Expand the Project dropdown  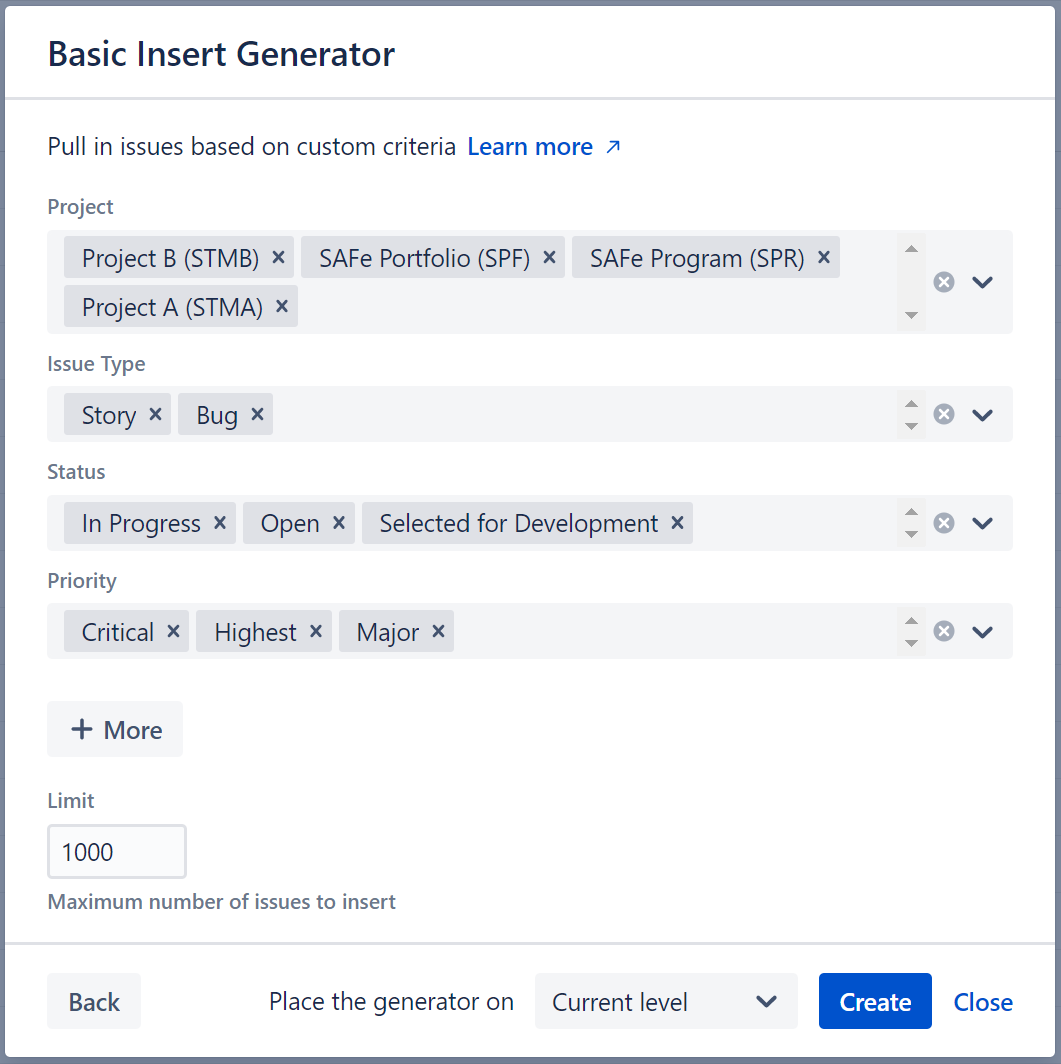pos(982,282)
